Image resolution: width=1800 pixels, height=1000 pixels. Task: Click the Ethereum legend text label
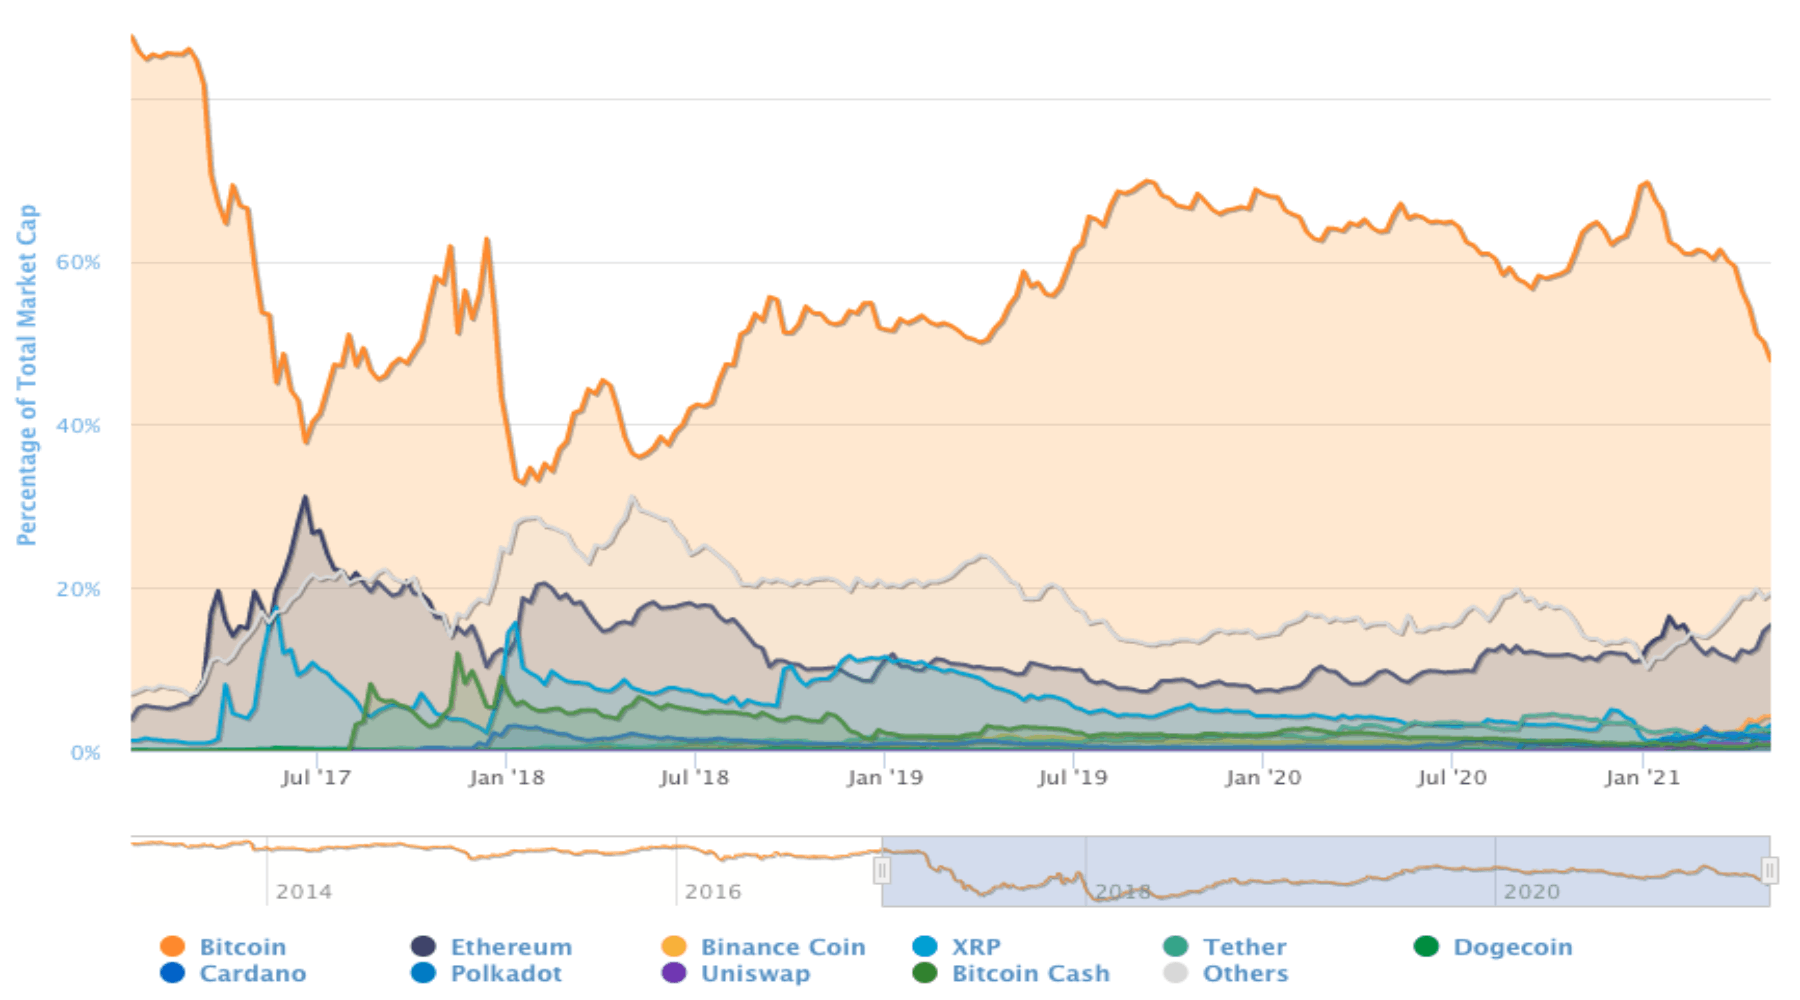[511, 946]
